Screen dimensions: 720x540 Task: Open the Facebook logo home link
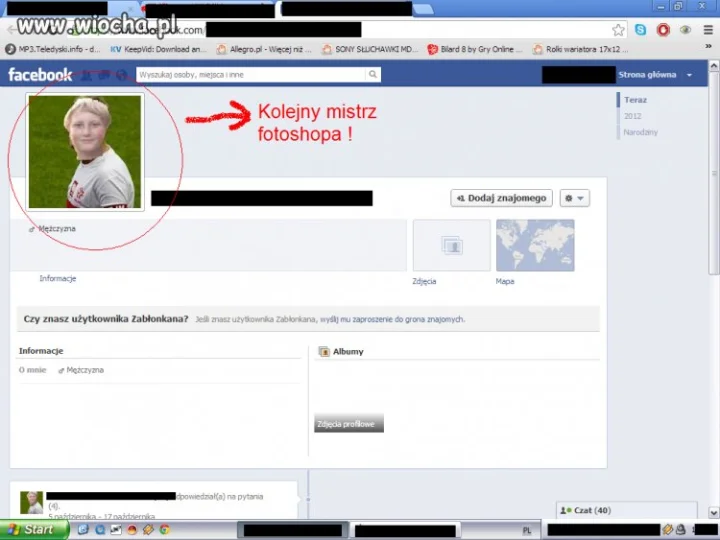(40, 74)
